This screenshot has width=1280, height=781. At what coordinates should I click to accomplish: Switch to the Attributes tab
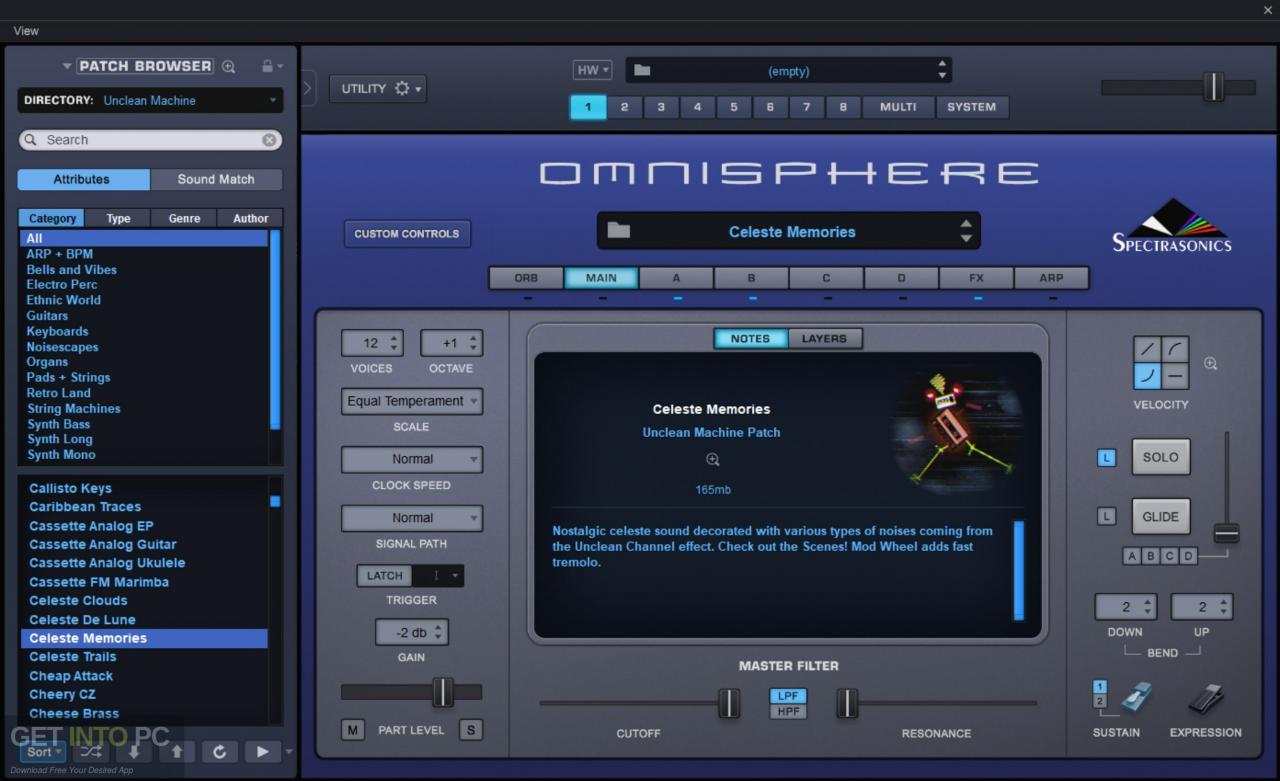coord(82,179)
